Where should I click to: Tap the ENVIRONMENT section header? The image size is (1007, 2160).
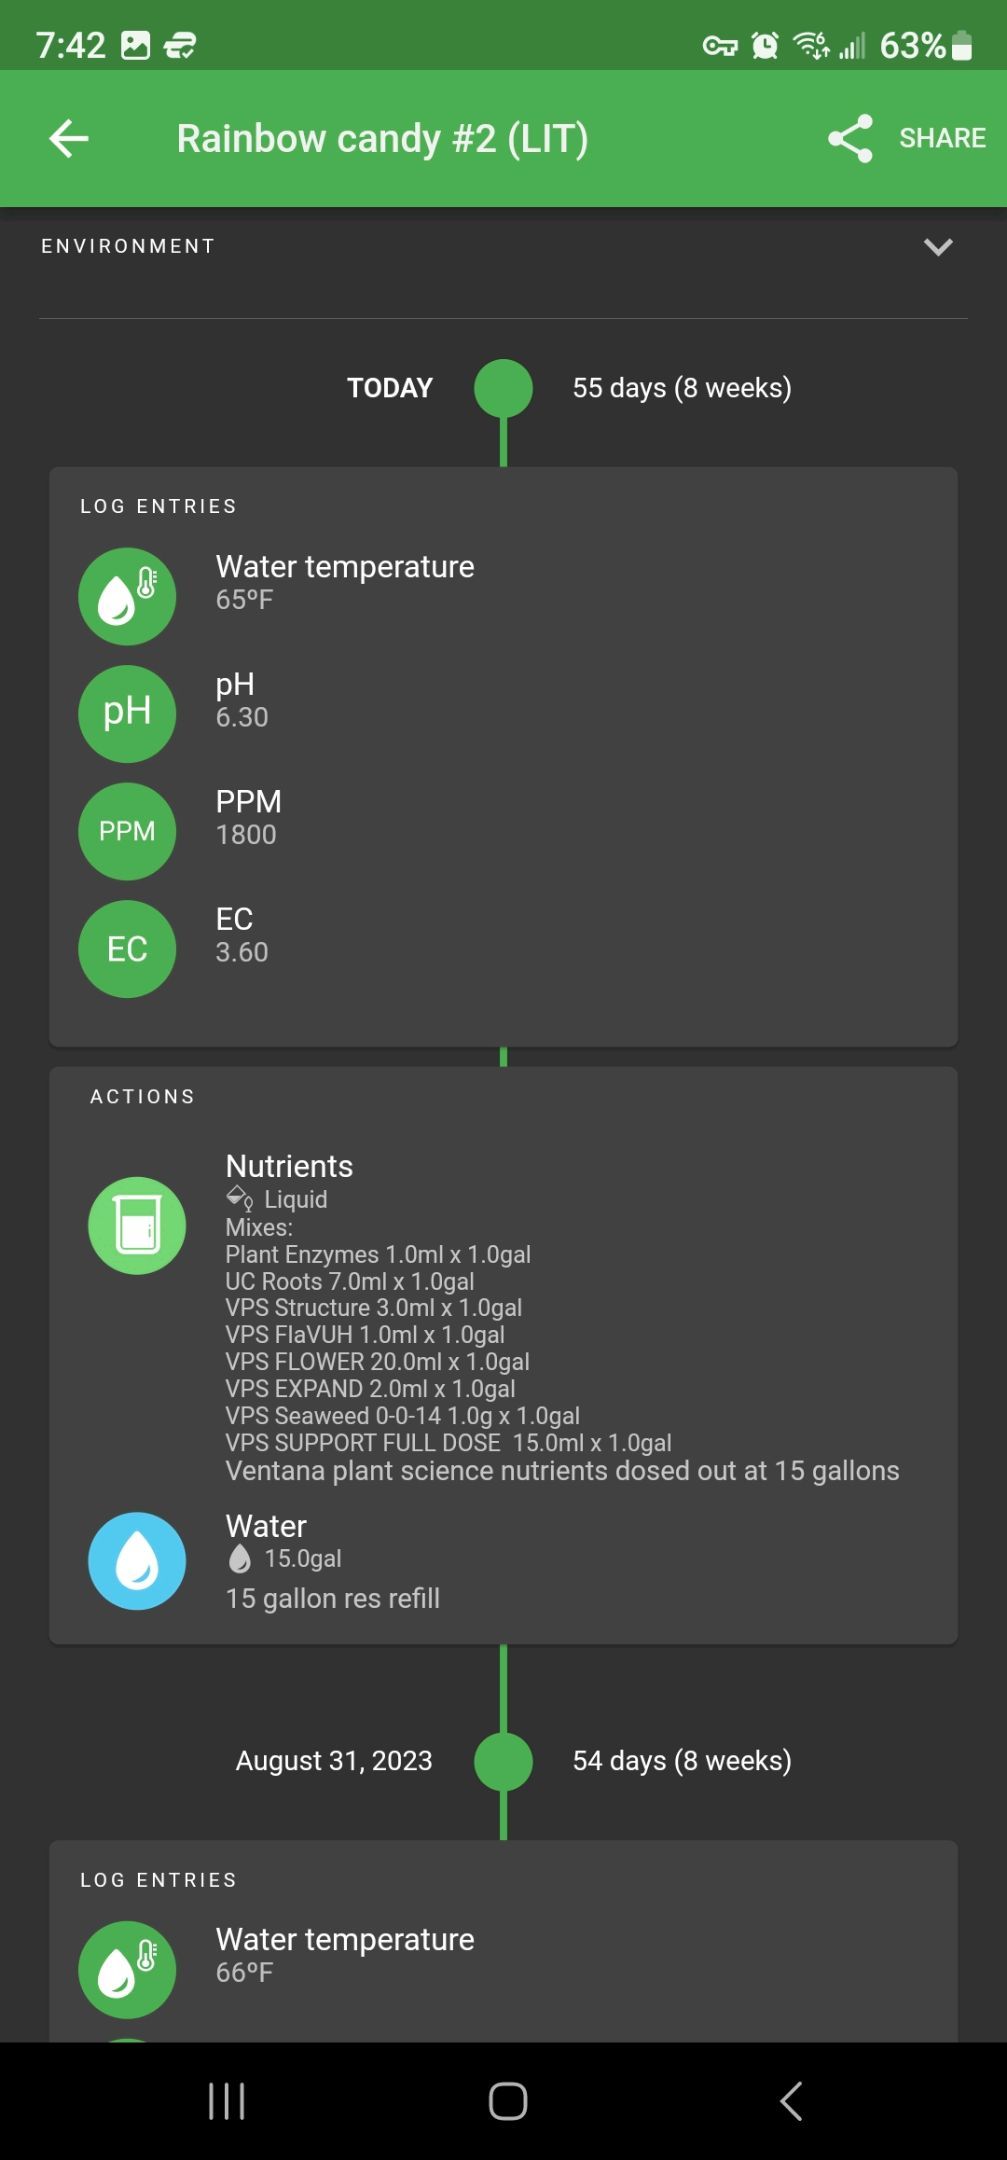coord(128,246)
